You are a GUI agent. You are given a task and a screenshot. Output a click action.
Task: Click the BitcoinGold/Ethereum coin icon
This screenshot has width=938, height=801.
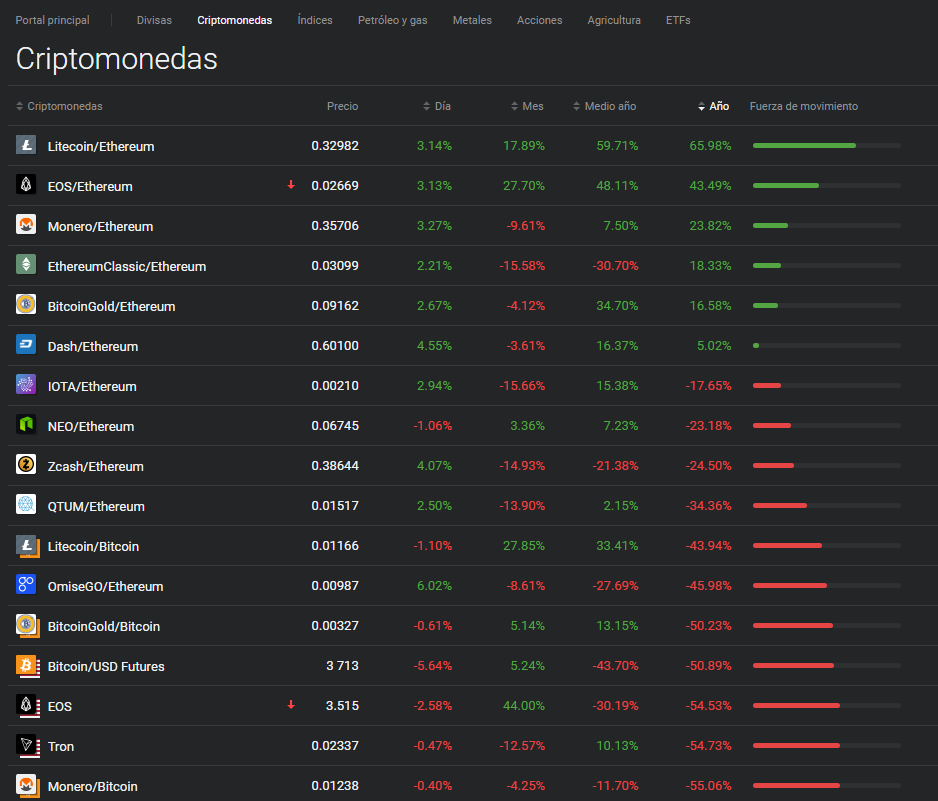(26, 305)
